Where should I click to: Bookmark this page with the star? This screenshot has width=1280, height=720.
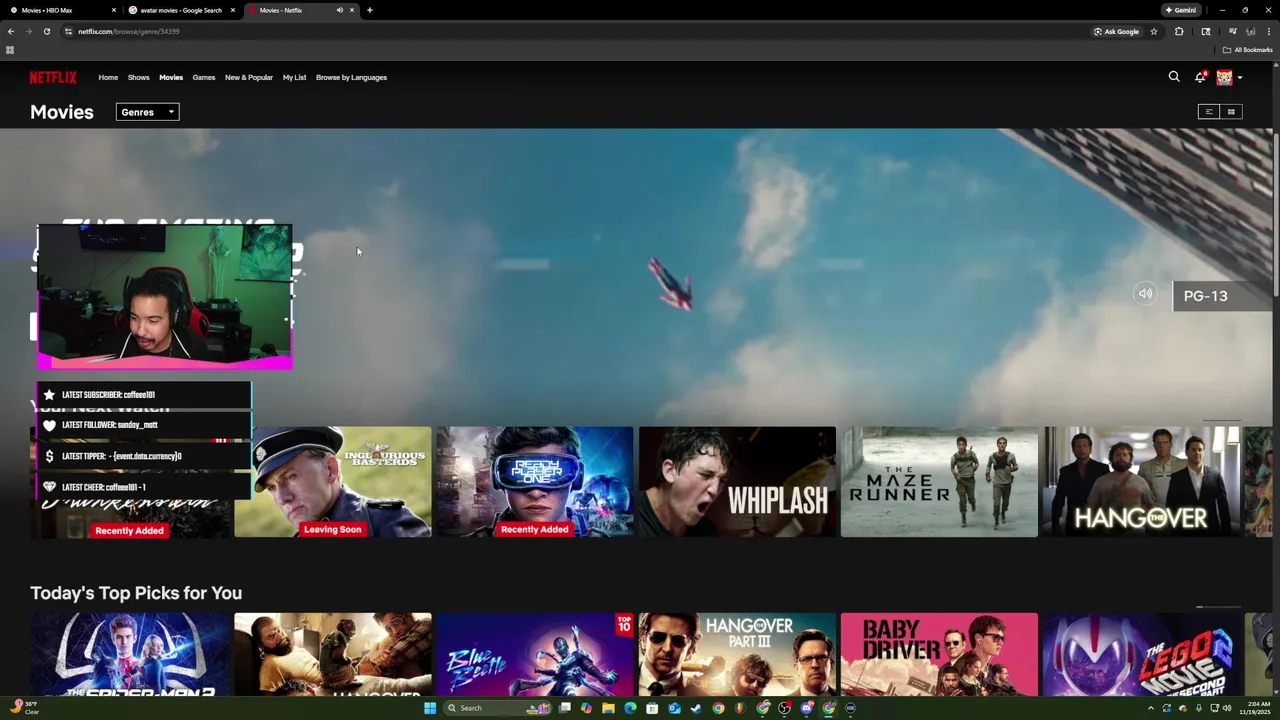[1153, 31]
